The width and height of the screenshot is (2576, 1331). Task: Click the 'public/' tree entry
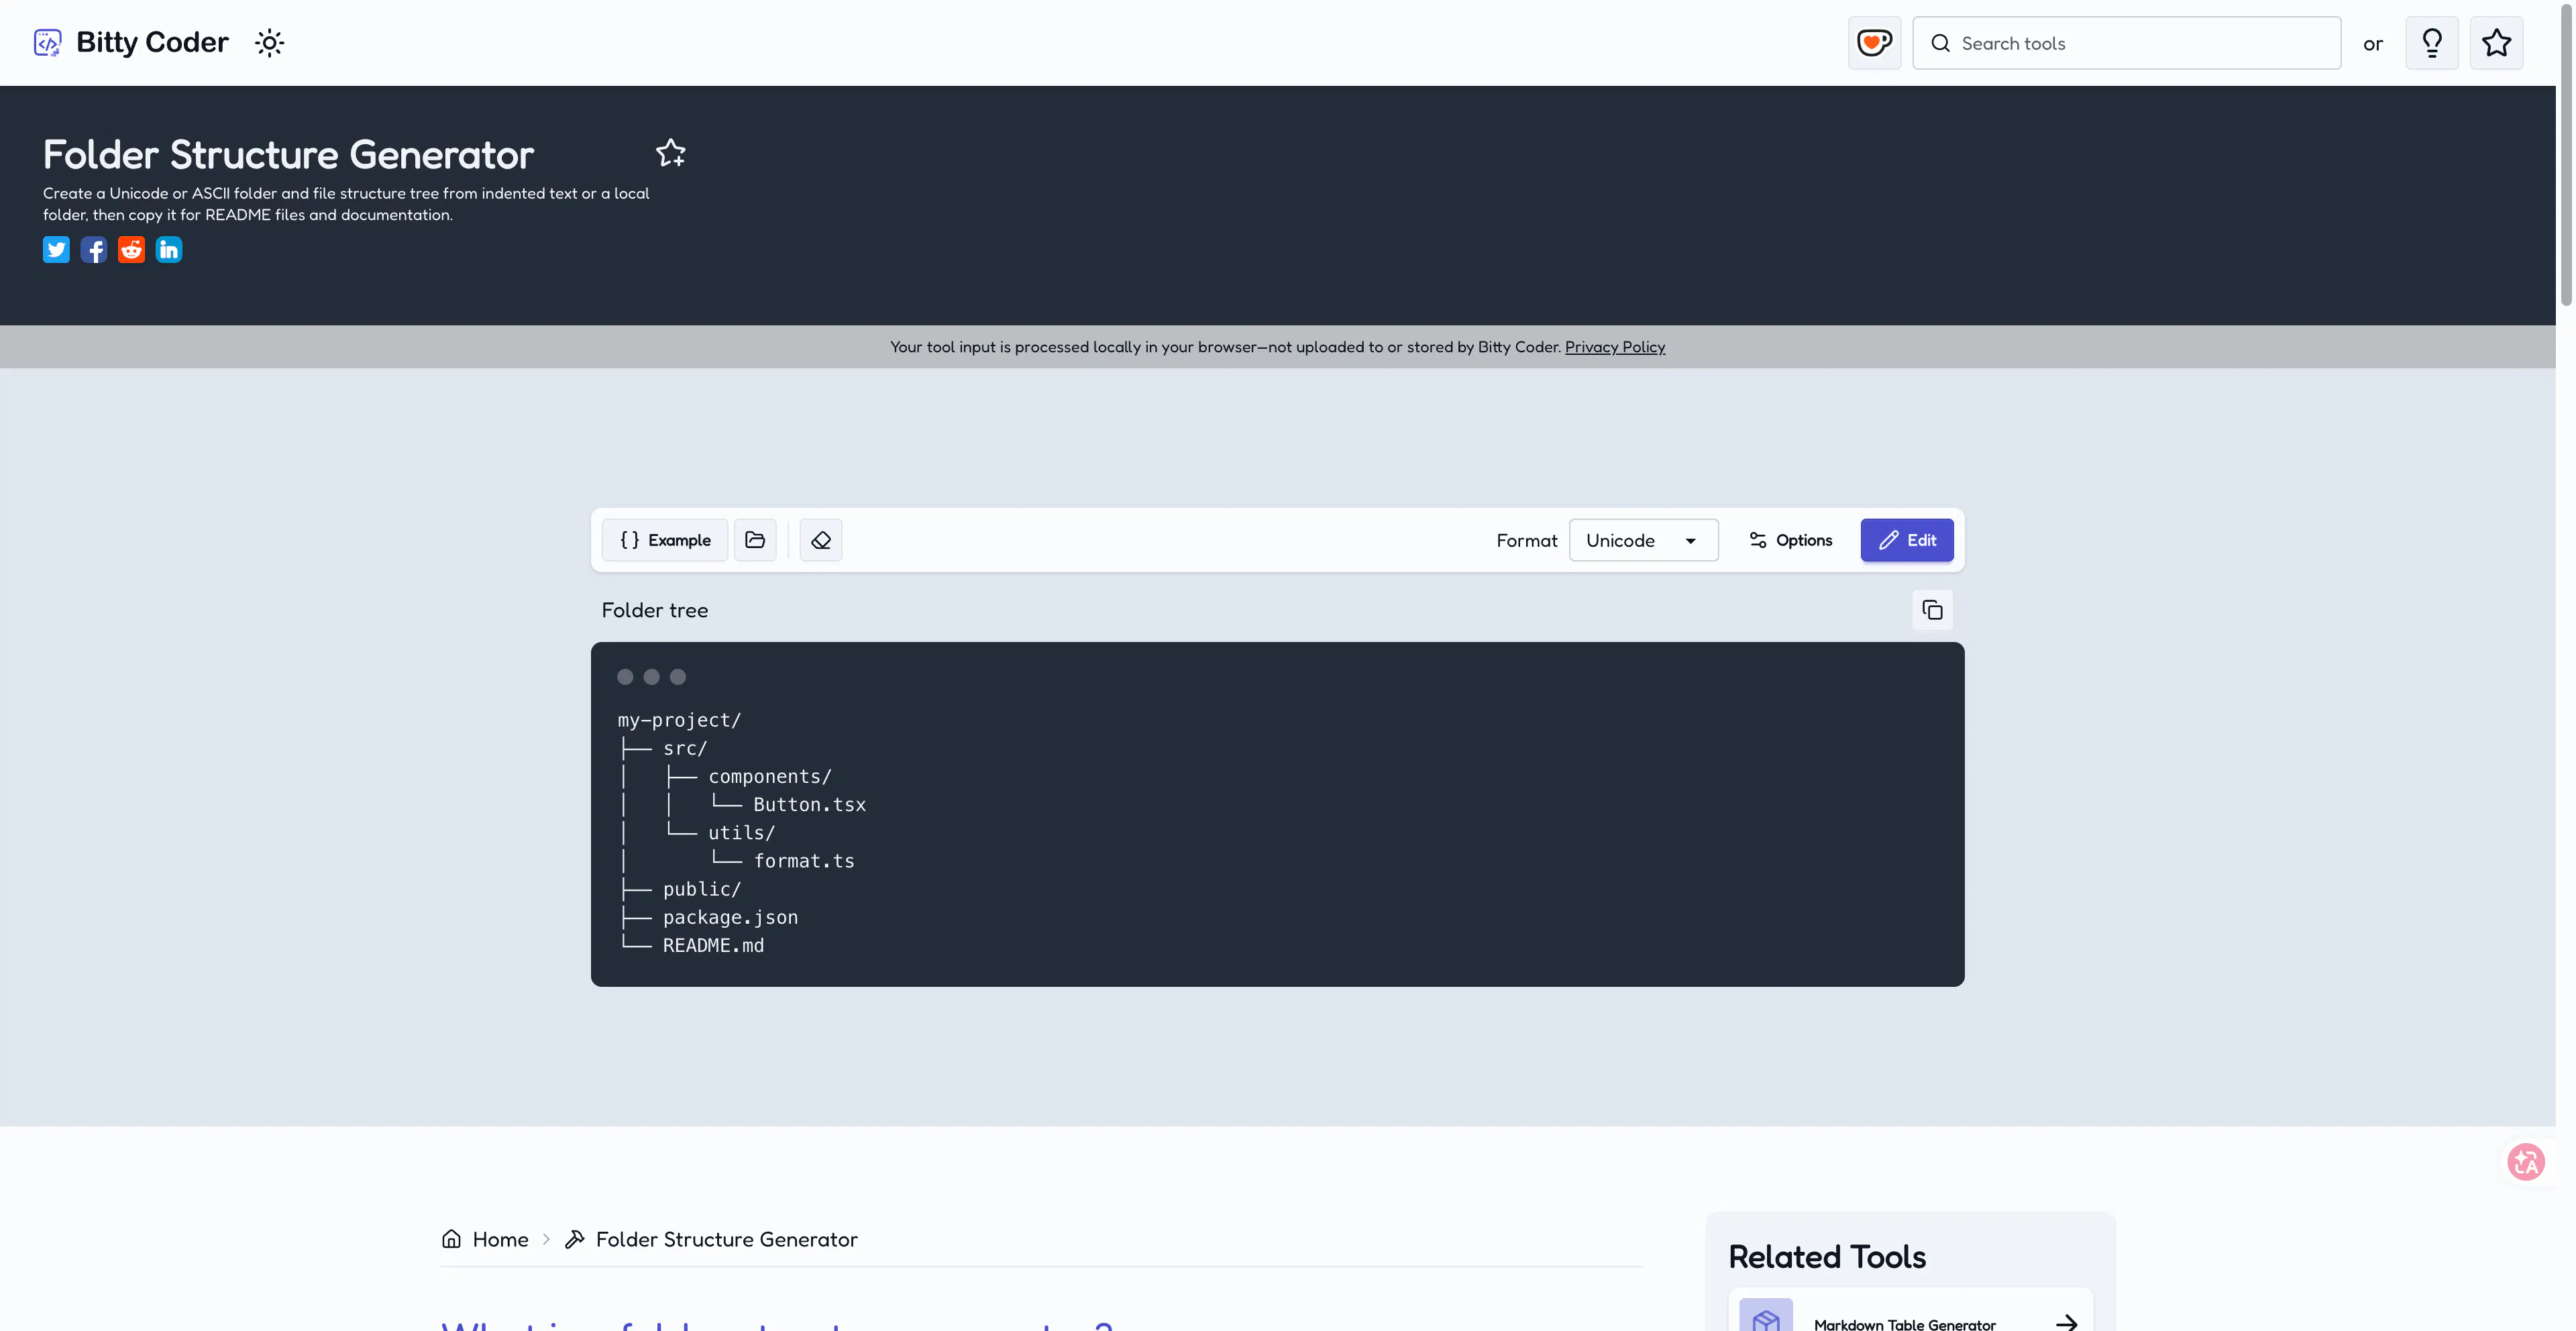pyautogui.click(x=702, y=889)
